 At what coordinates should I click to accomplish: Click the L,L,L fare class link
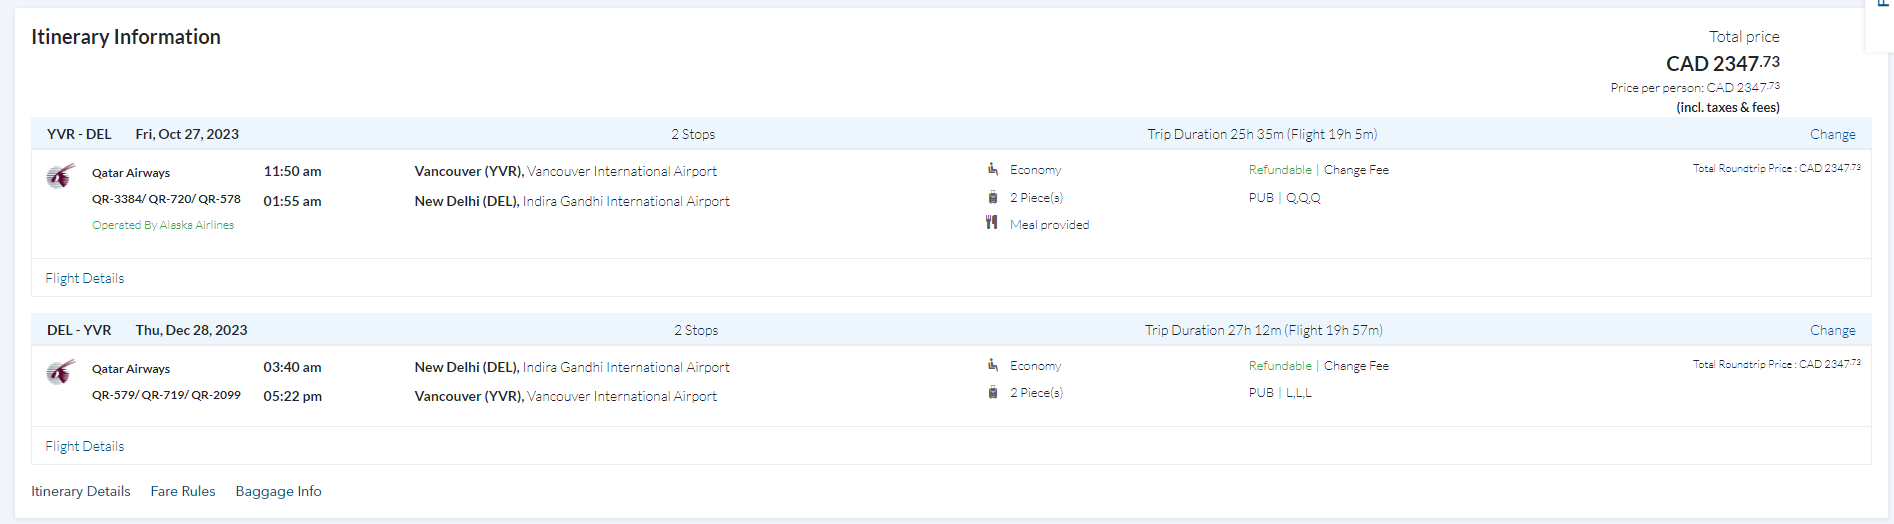click(1298, 393)
